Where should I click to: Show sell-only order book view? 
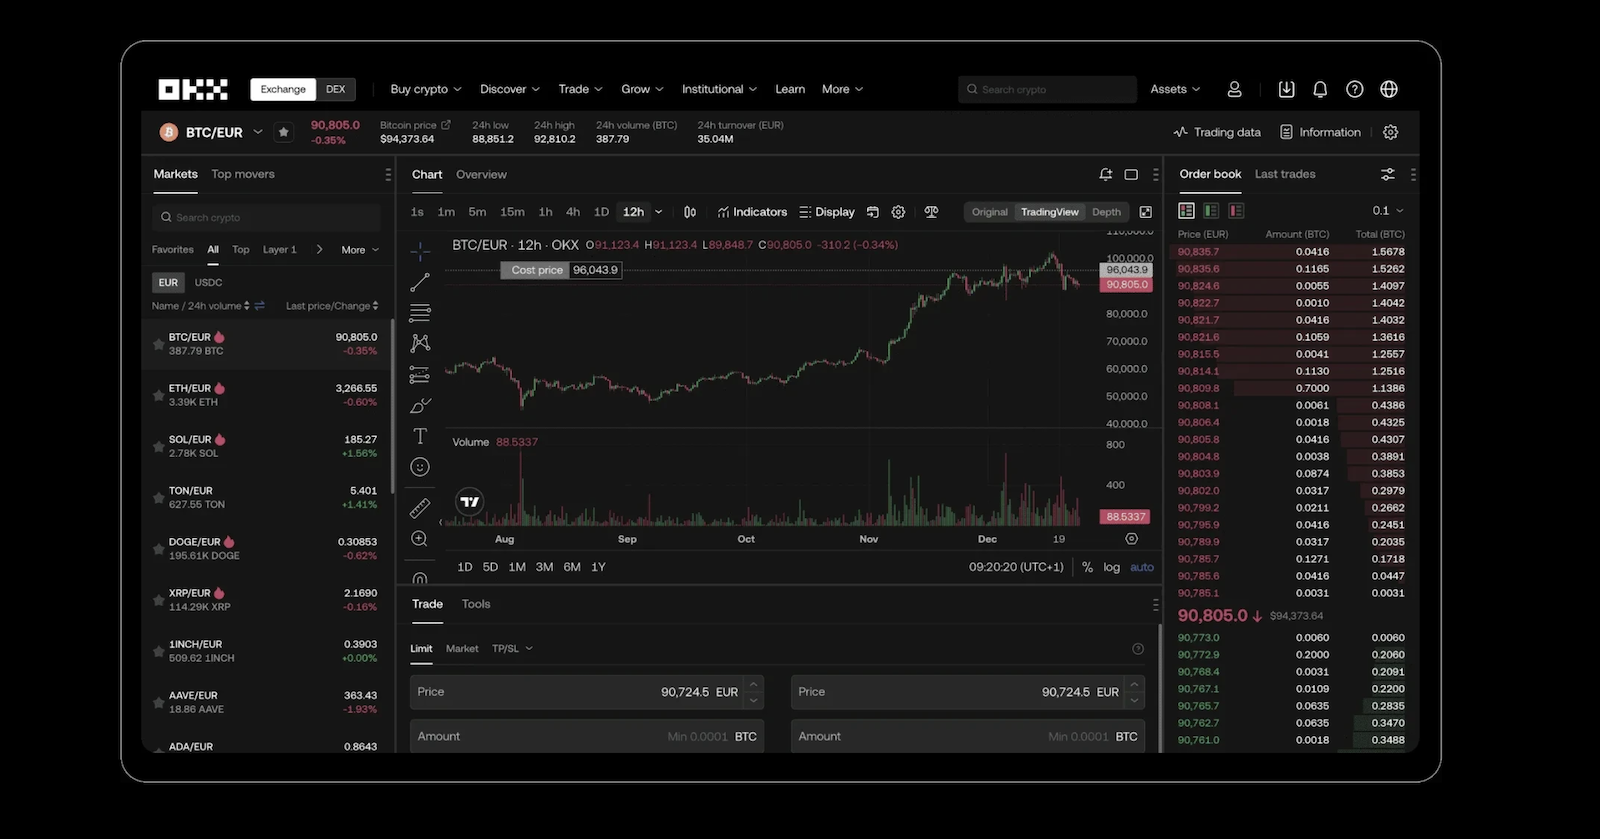(x=1236, y=211)
